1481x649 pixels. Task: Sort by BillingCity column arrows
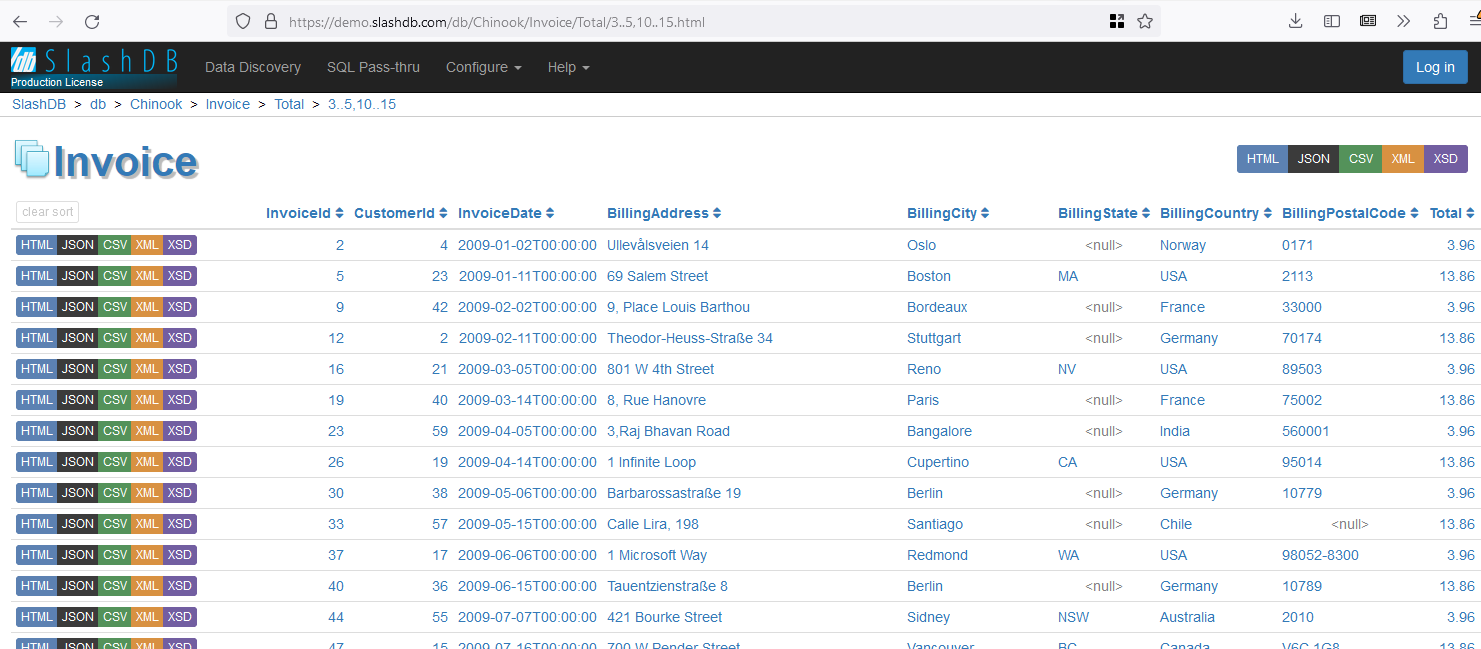(x=985, y=213)
